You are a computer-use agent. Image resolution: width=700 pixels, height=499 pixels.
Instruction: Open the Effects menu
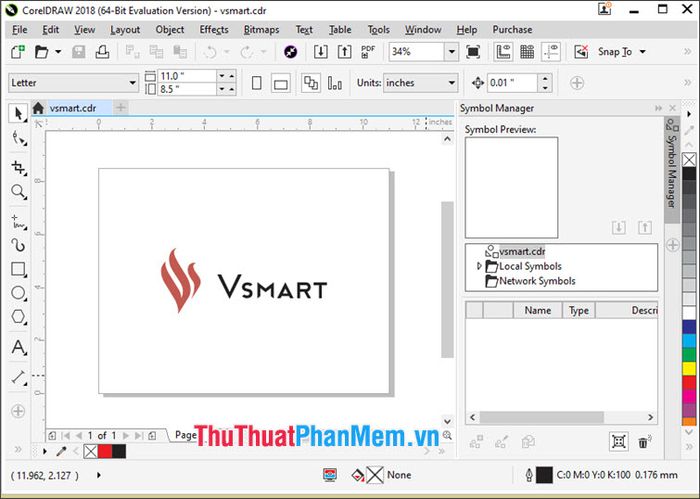214,29
